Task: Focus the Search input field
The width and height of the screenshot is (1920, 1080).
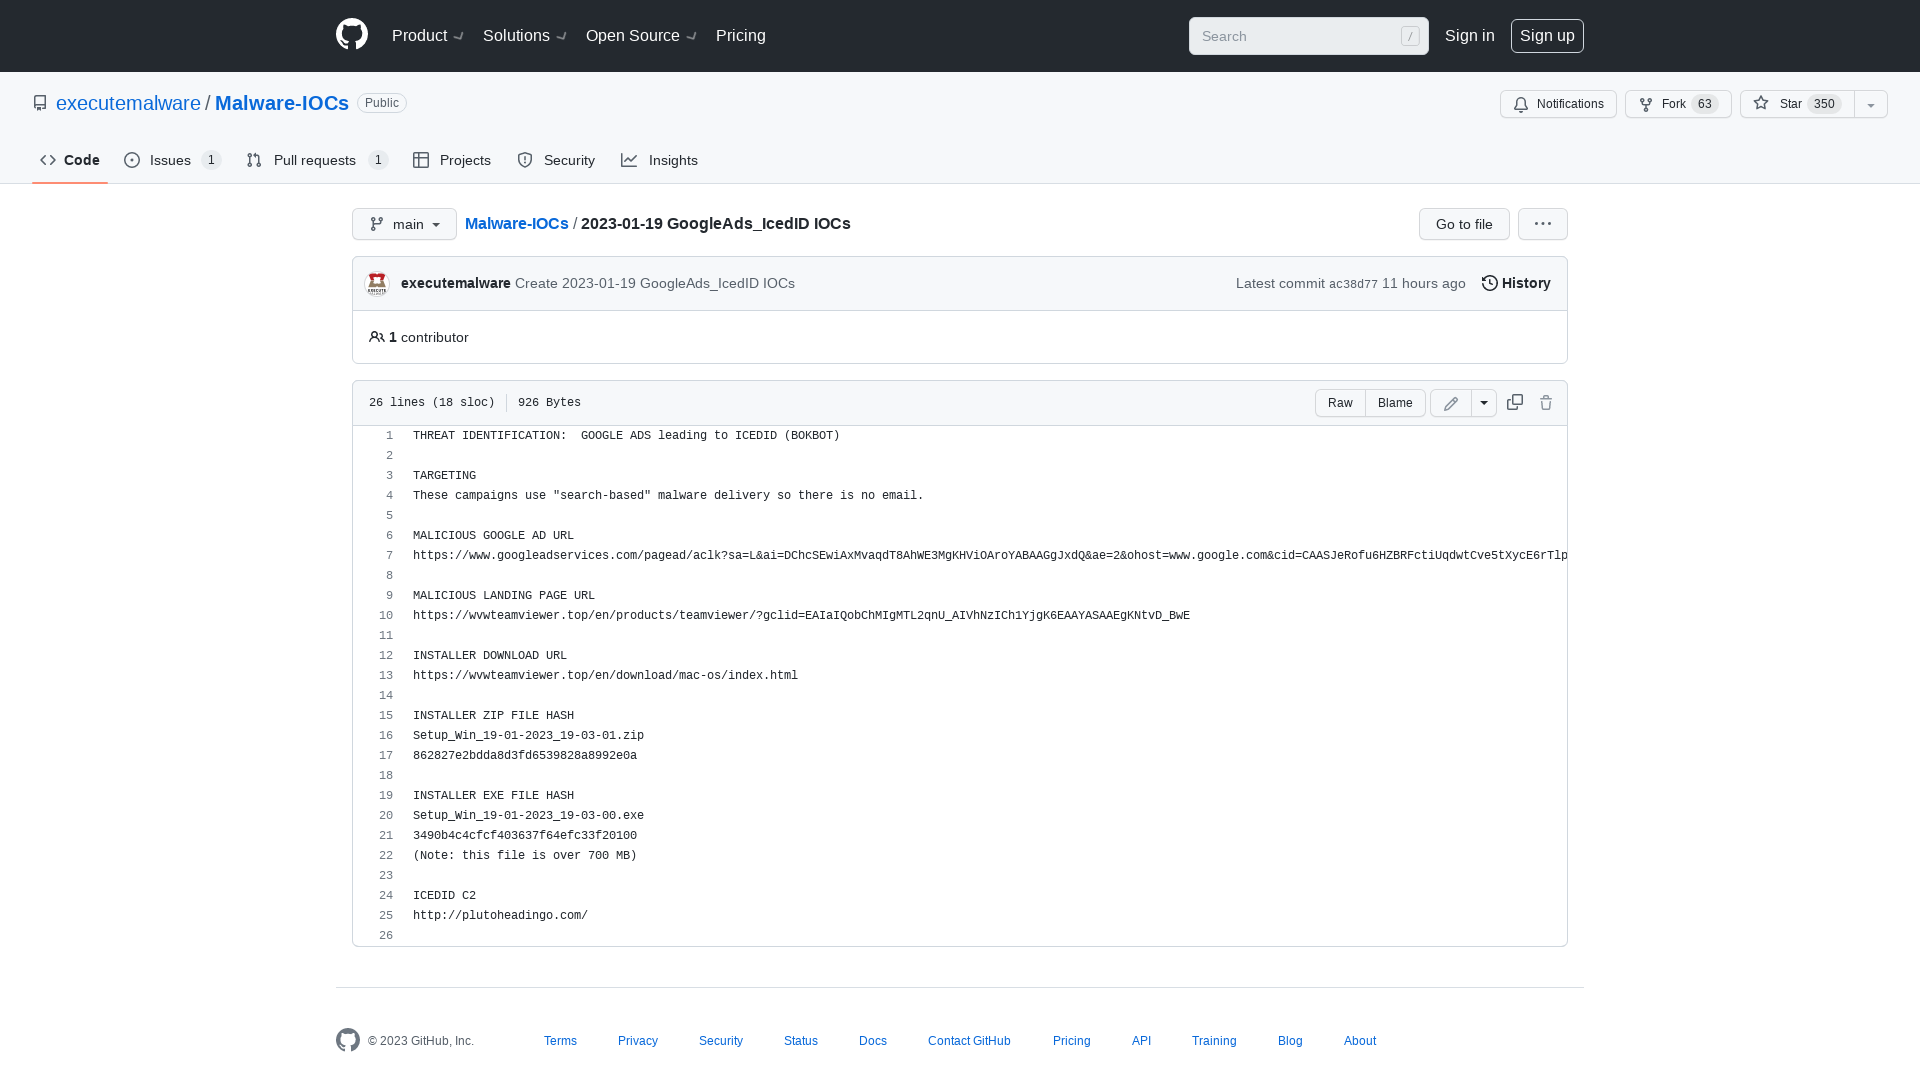Action: coord(1309,36)
